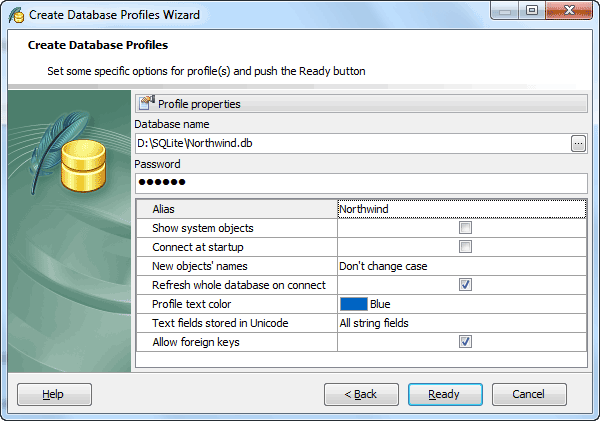Open Text fields stored in Unicode value list

[x=462, y=323]
